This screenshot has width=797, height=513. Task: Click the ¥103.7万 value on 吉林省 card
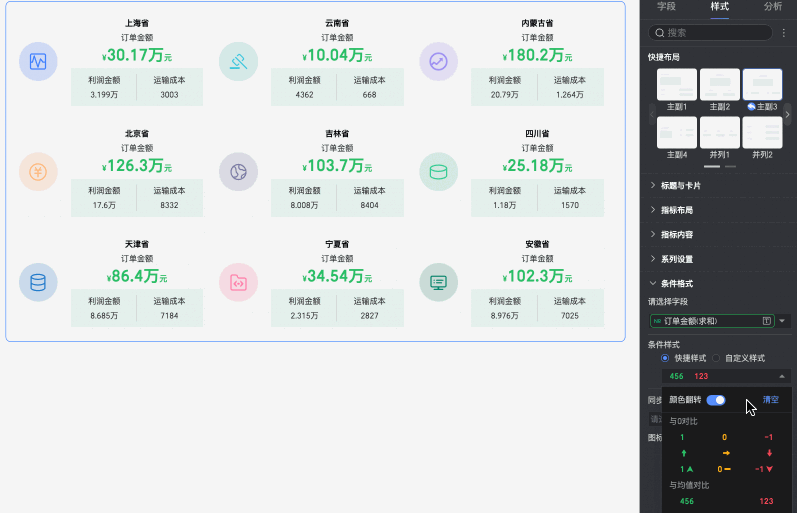(x=337, y=165)
